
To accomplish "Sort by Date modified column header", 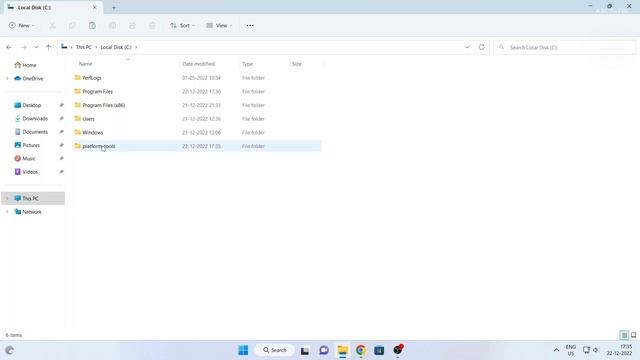I will (198, 64).
